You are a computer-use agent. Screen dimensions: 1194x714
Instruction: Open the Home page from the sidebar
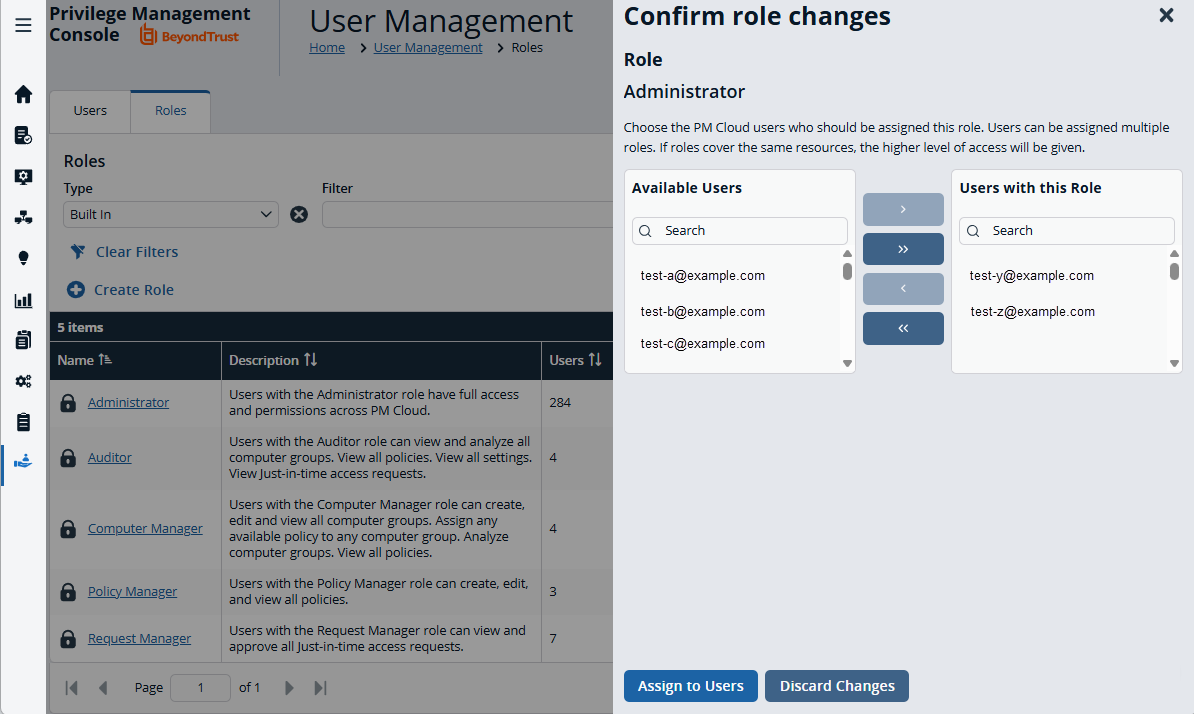(23, 94)
